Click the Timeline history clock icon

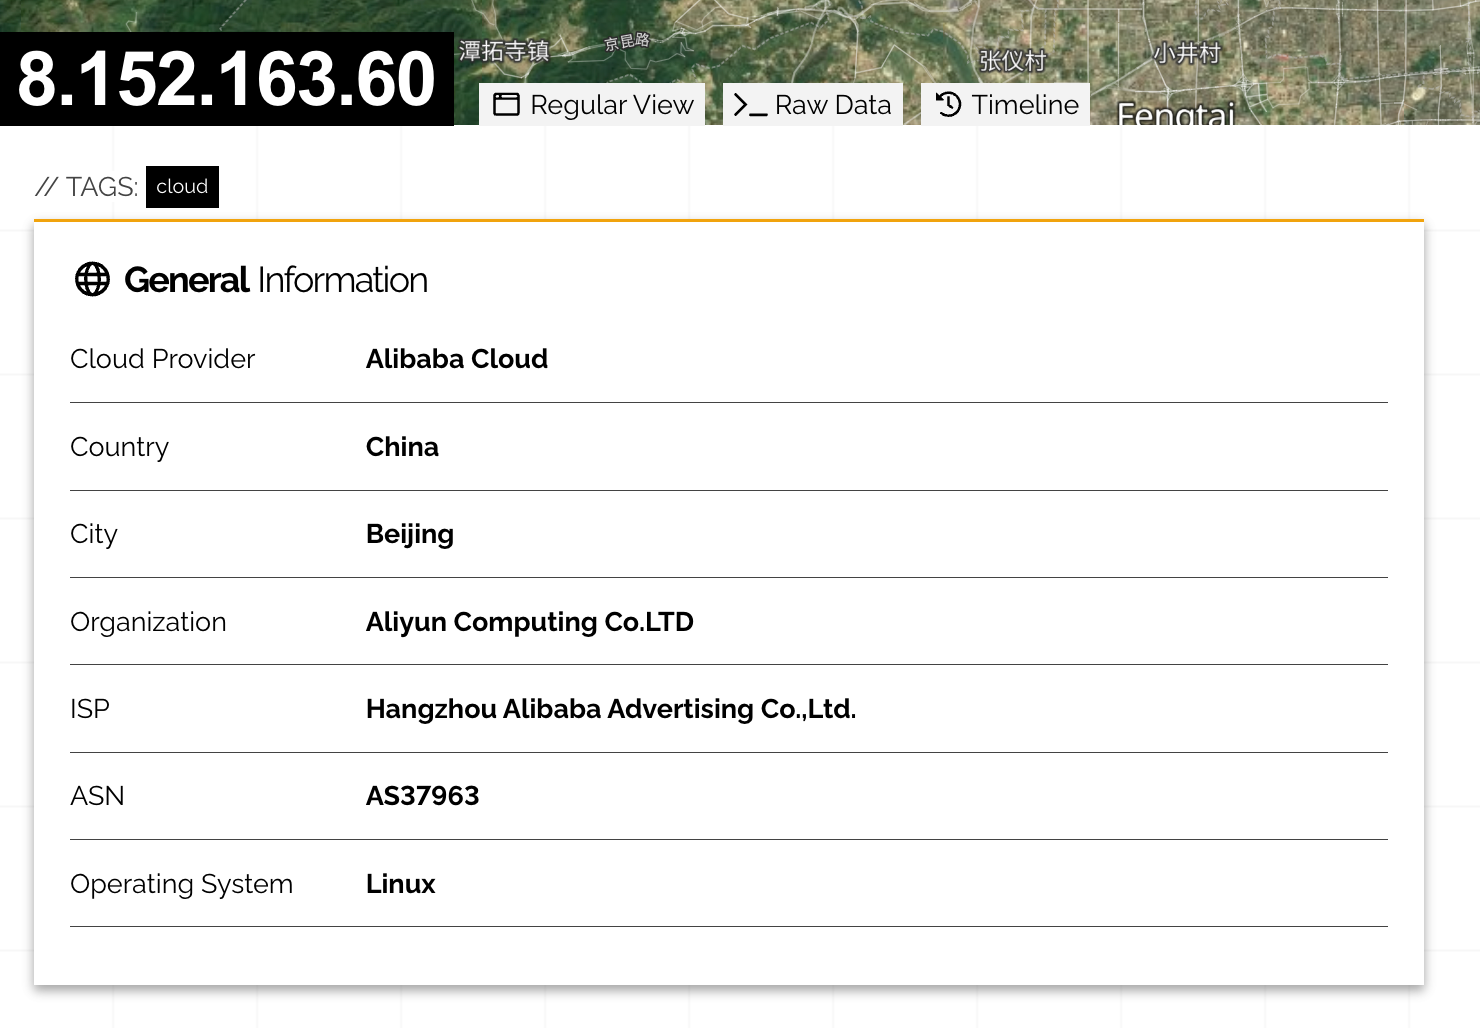pyautogui.click(x=948, y=104)
